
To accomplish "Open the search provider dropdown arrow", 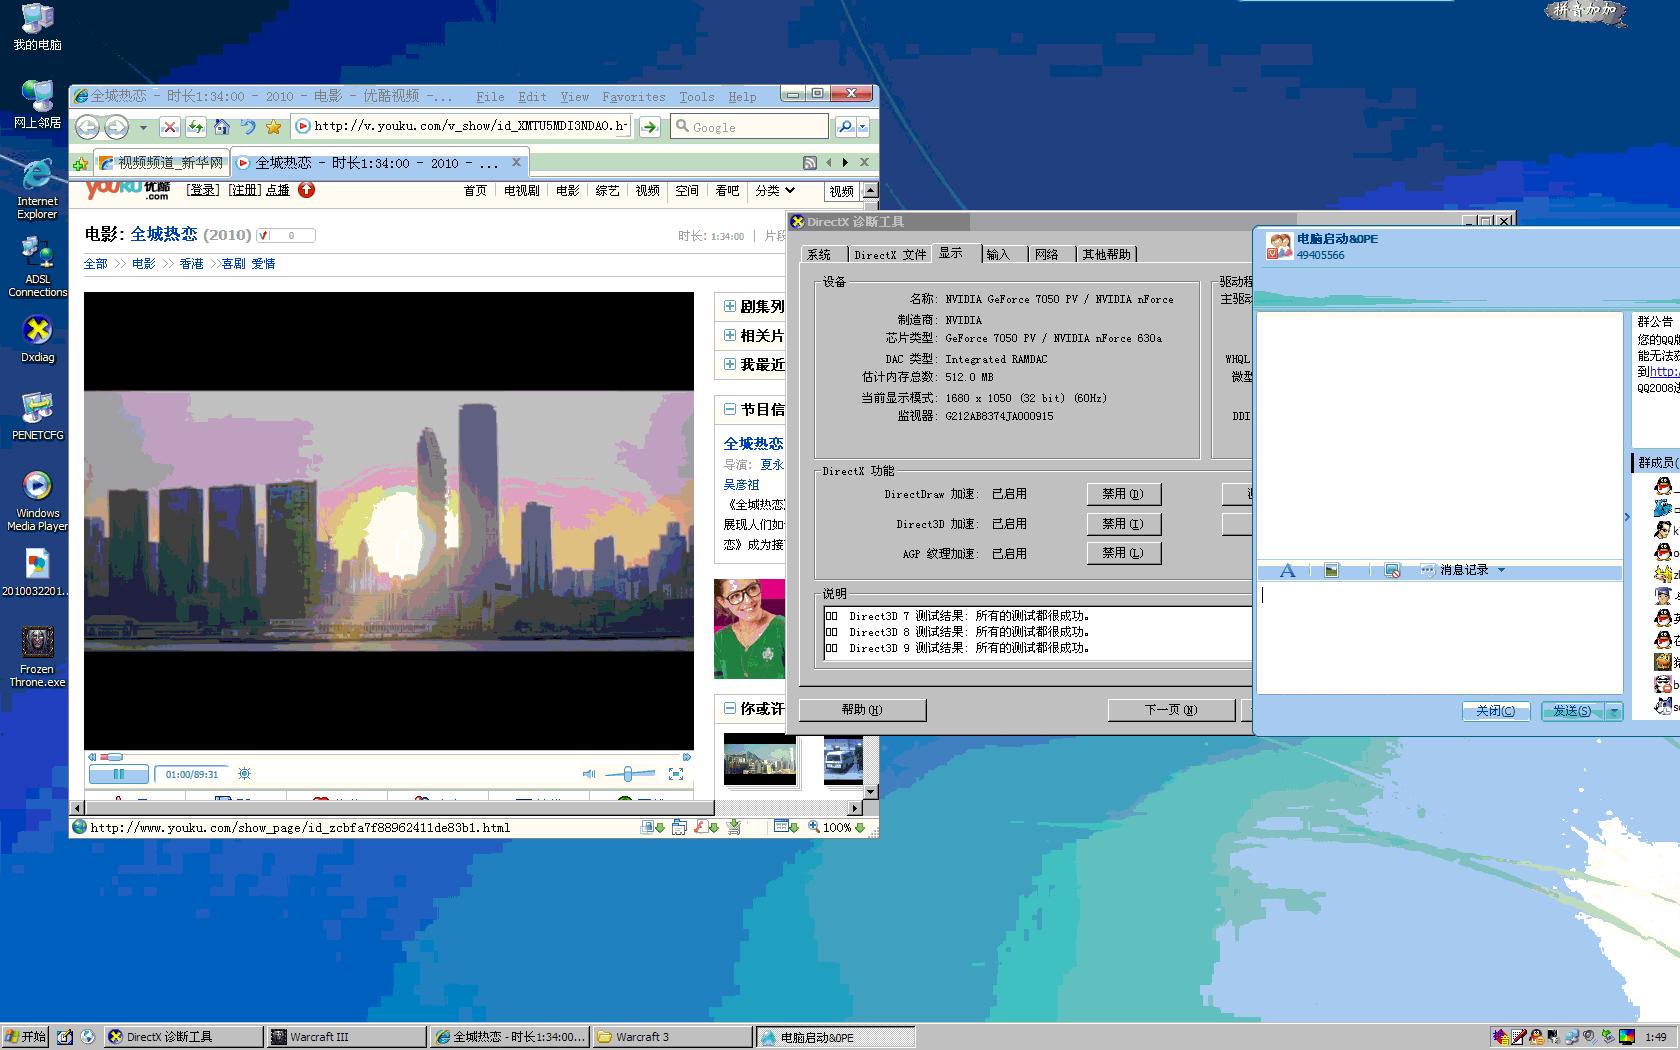I will coord(863,127).
